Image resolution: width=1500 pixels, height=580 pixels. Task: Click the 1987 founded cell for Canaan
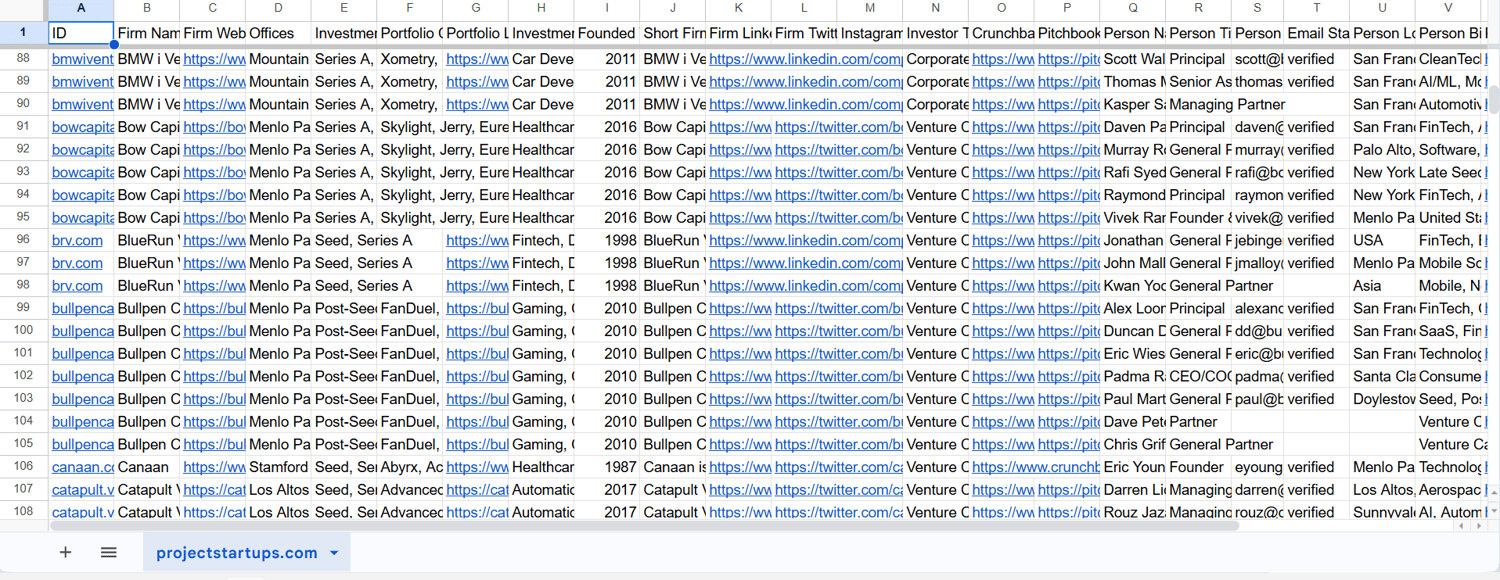607,467
